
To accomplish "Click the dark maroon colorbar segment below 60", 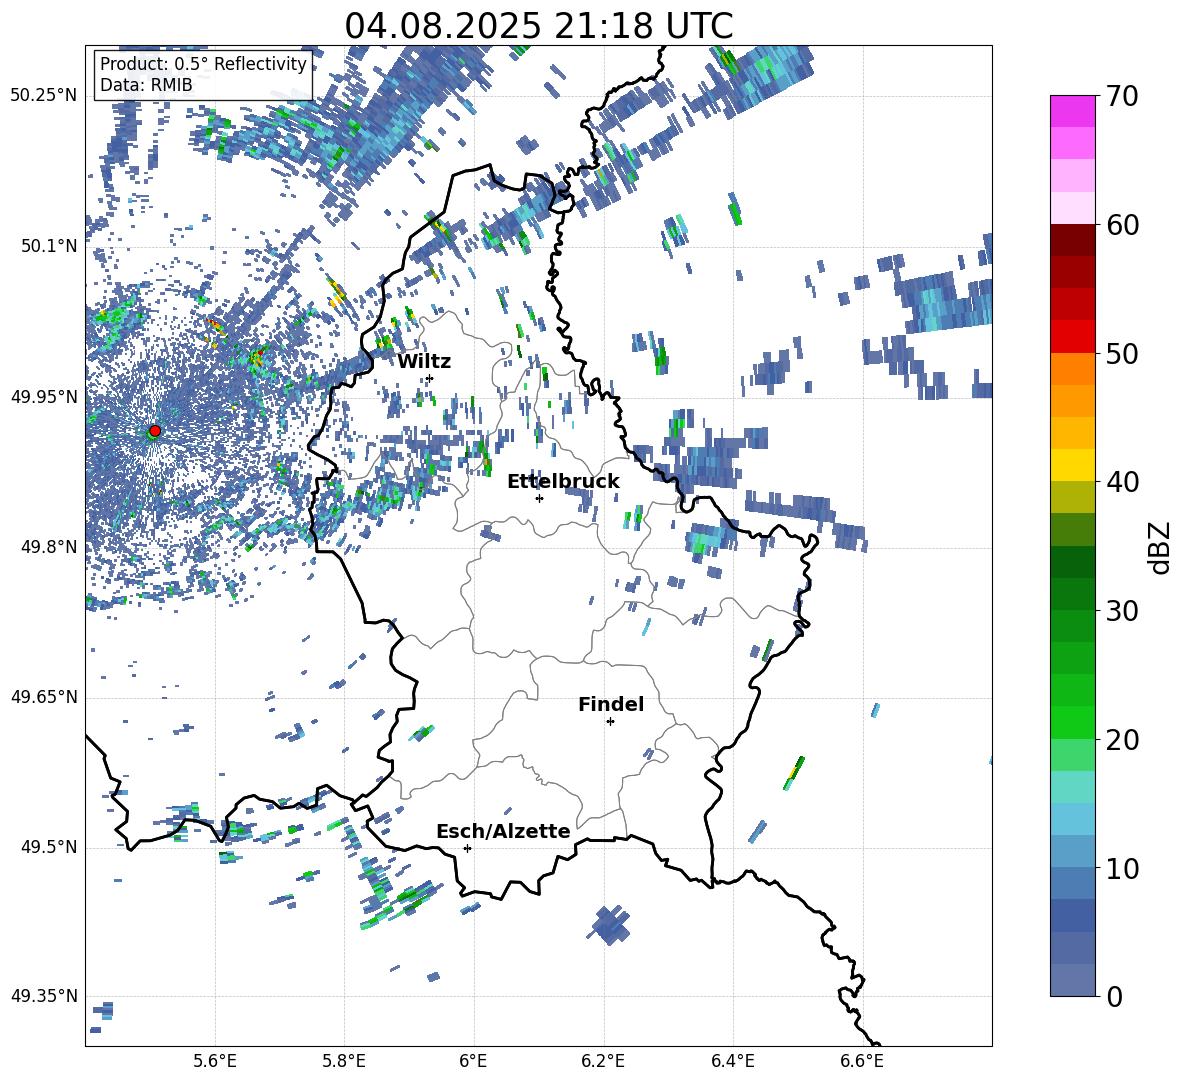I will (1072, 240).
